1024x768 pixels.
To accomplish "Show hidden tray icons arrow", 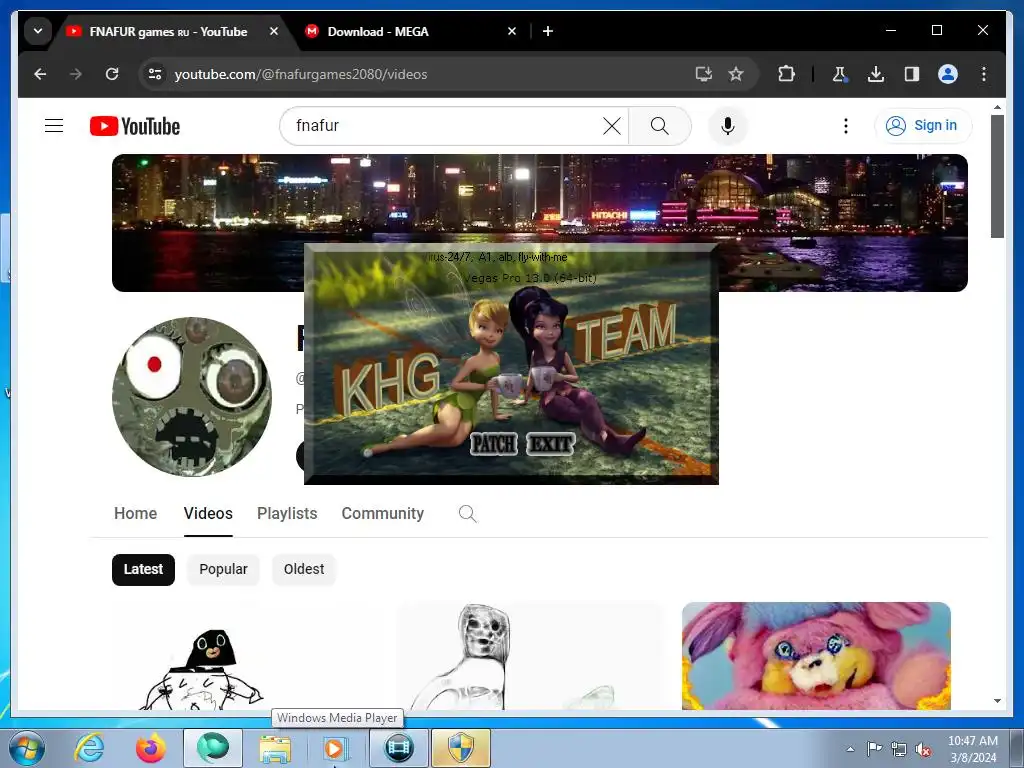I will click(850, 749).
